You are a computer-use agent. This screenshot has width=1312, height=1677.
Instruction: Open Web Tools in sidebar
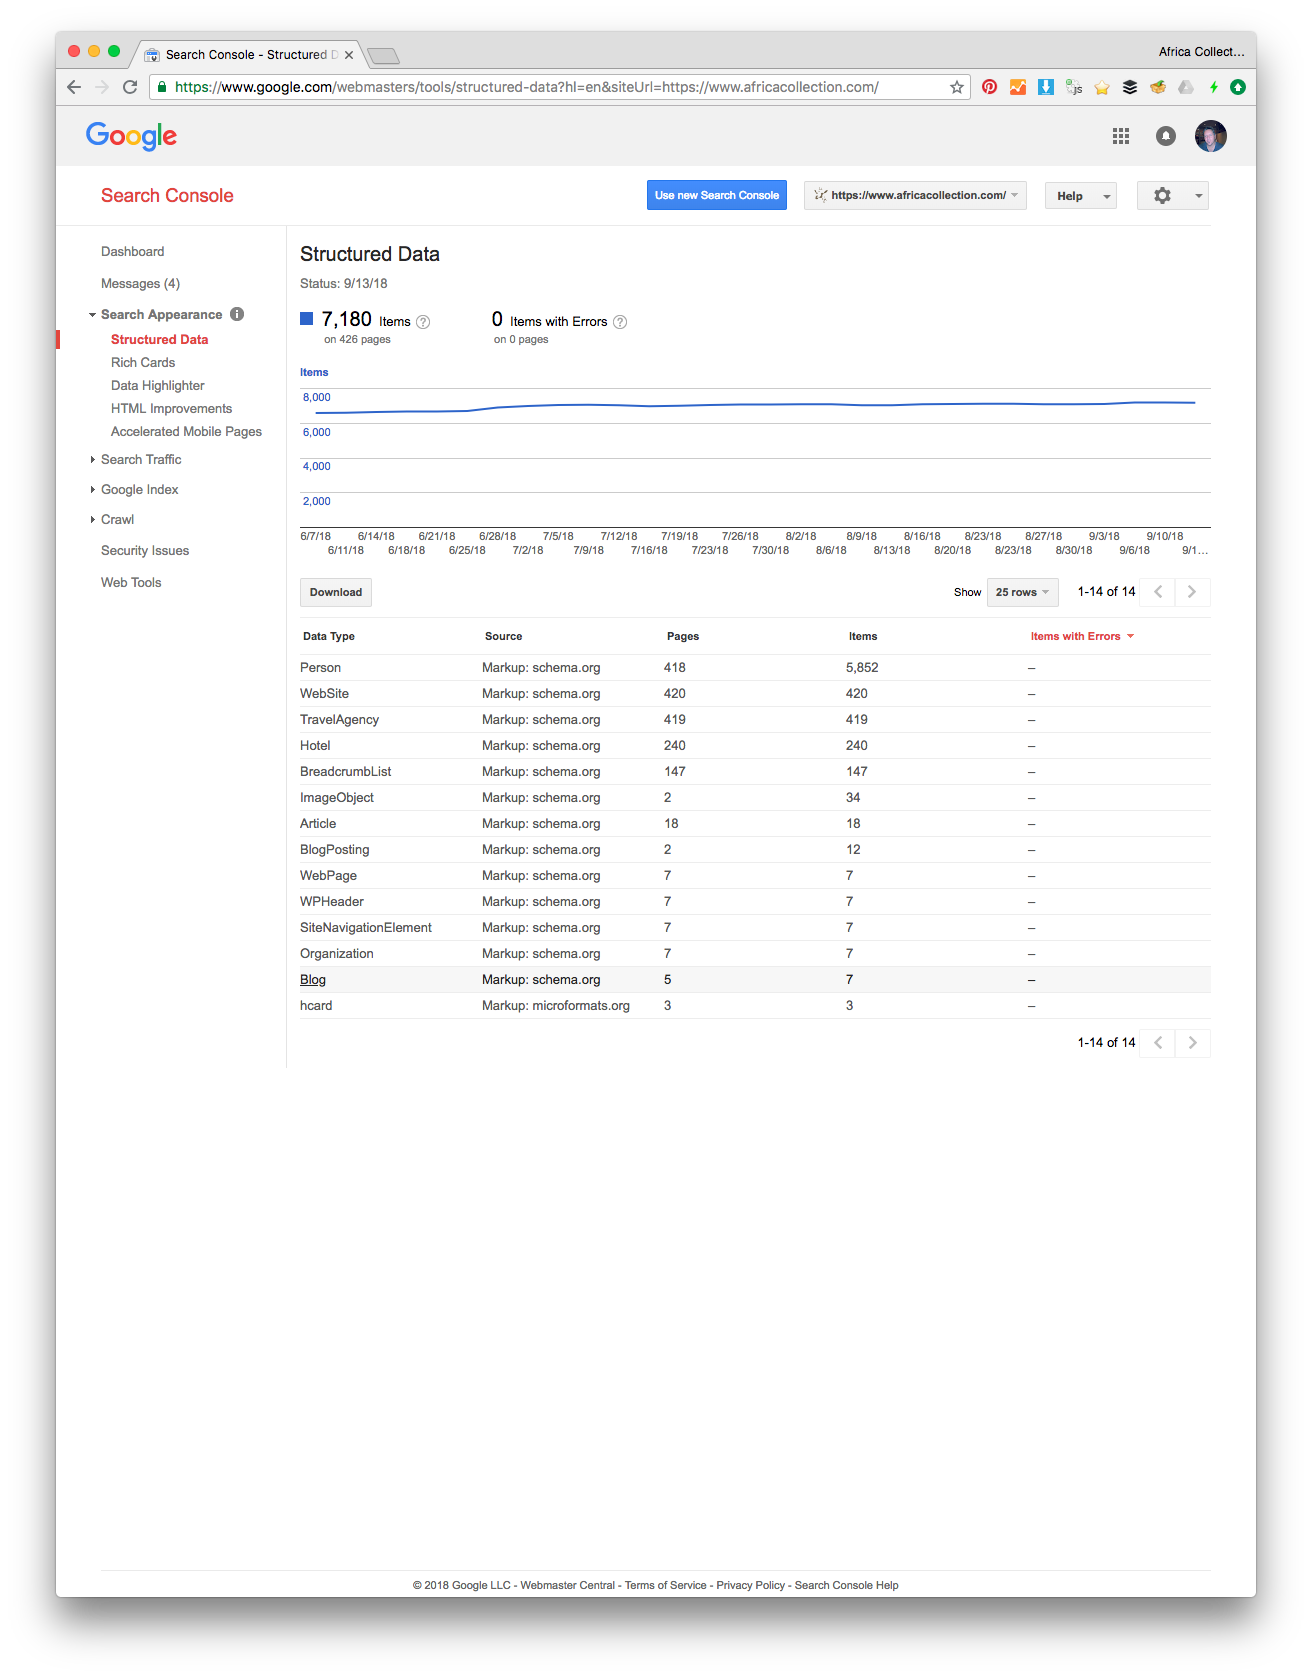coord(131,583)
